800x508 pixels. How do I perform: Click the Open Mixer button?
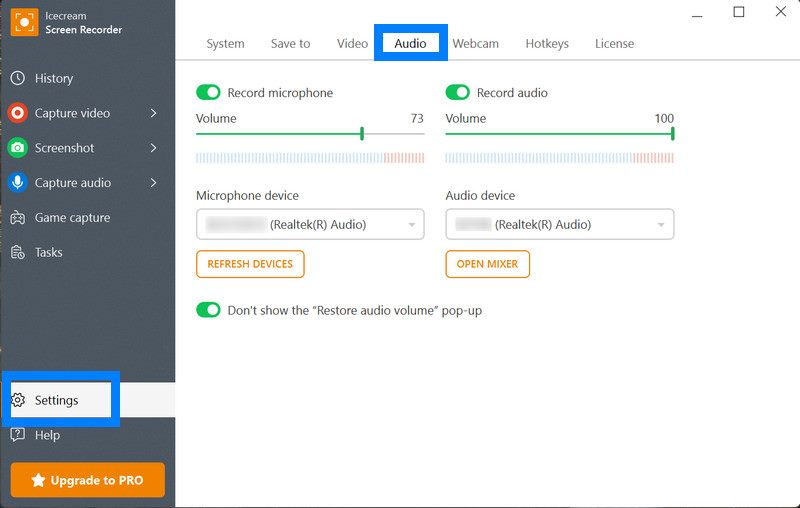pos(487,264)
